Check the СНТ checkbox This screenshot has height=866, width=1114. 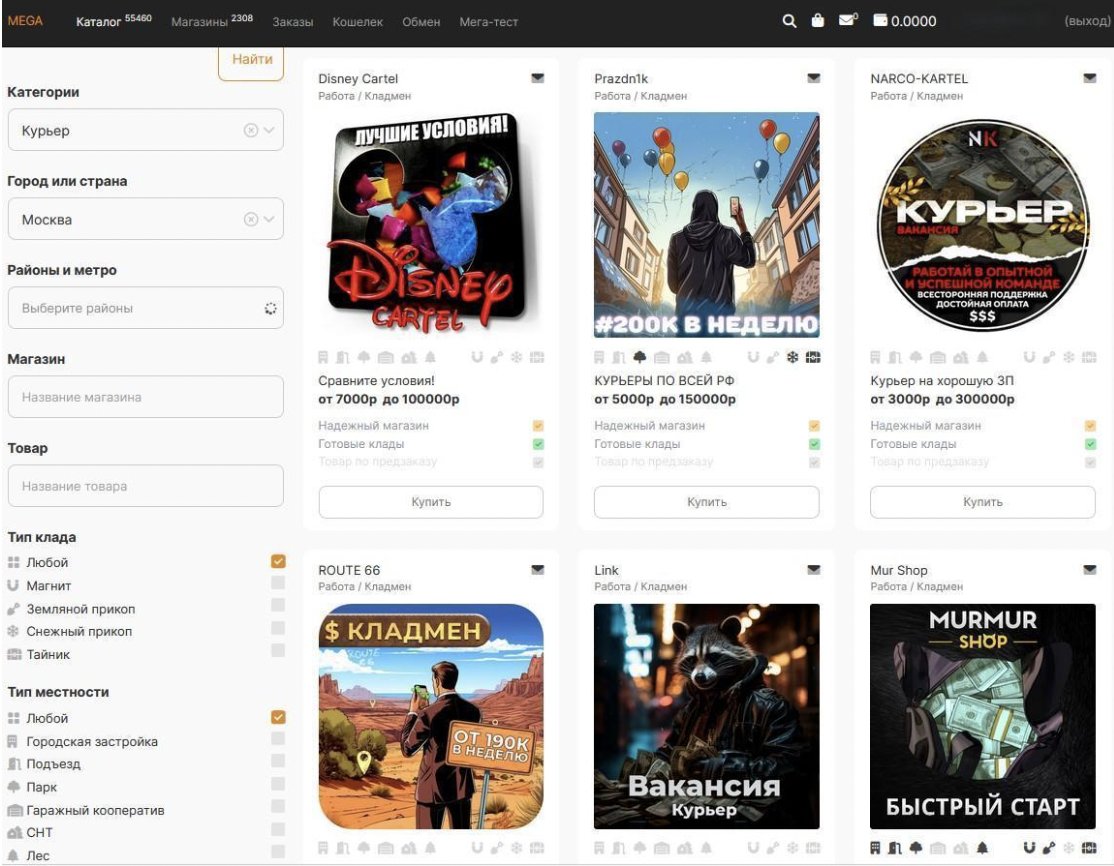click(278, 829)
